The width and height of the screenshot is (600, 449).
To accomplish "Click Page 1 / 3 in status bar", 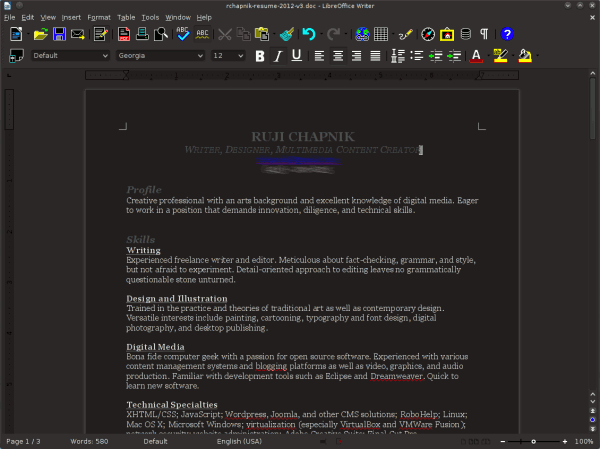I will pos(23,442).
